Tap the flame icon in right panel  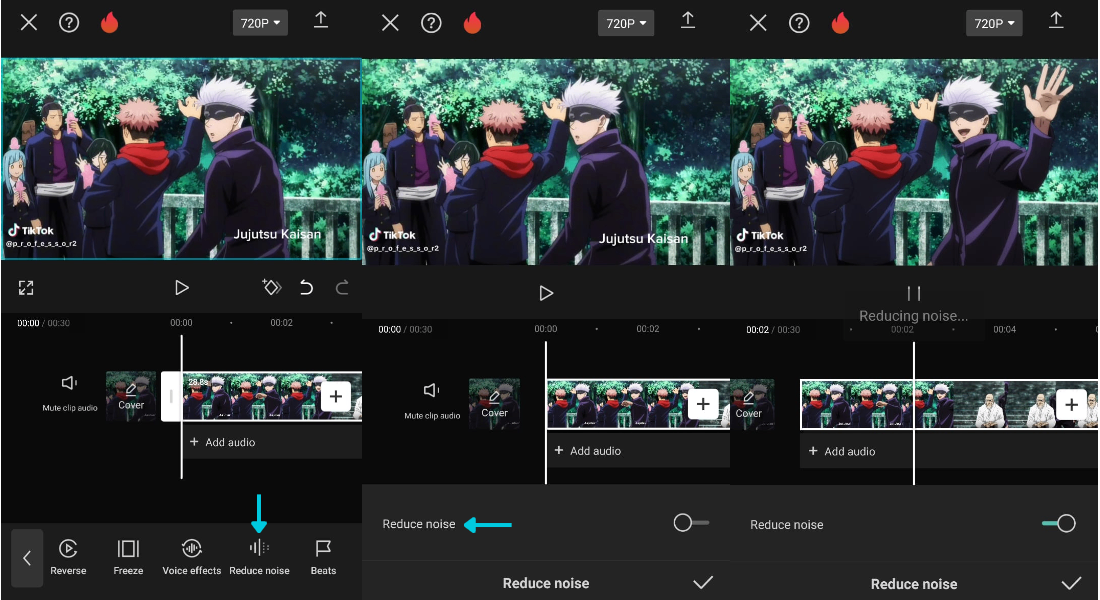pos(840,23)
